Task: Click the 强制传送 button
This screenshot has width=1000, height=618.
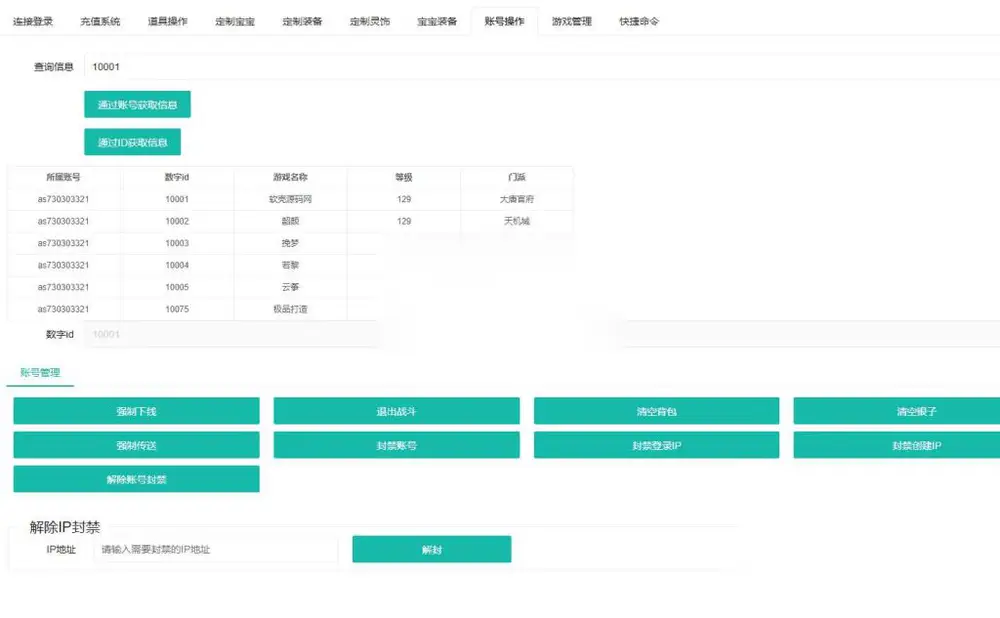Action: point(136,445)
